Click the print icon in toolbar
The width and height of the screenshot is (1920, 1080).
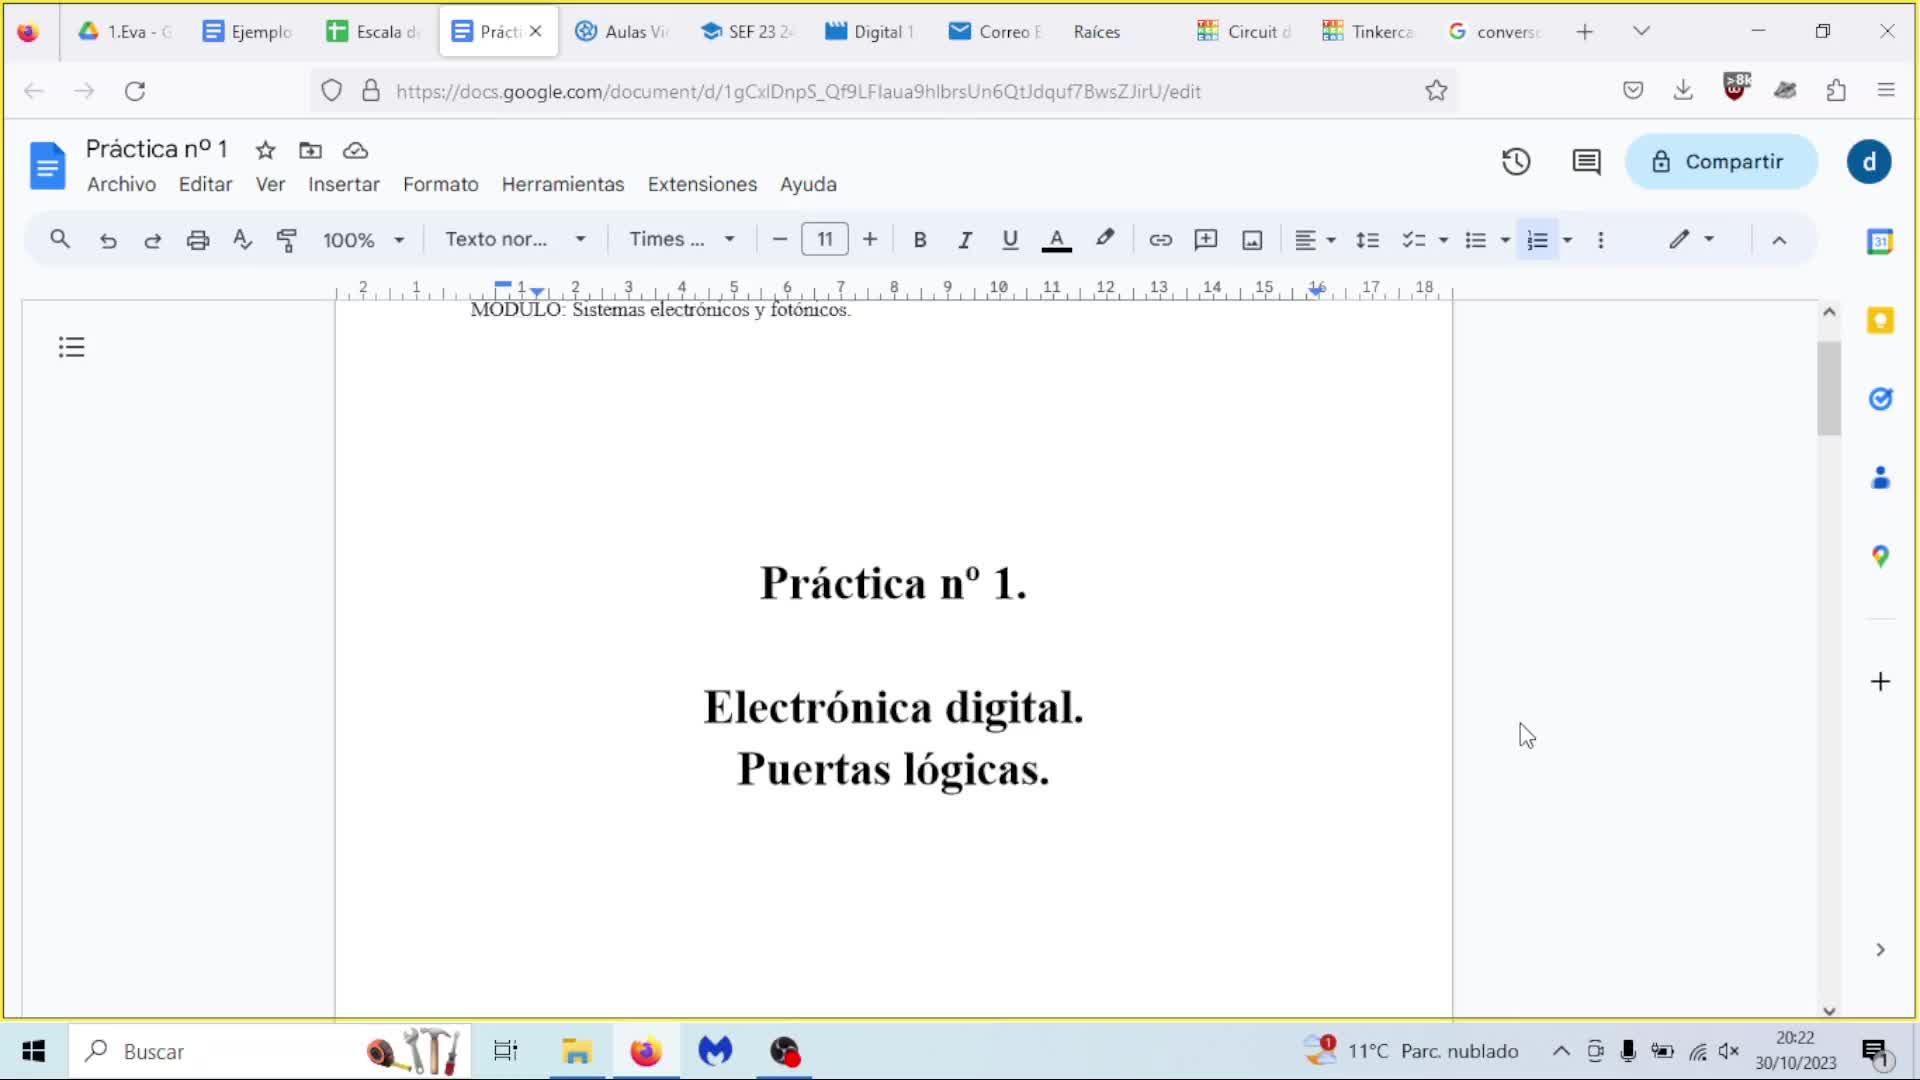197,240
